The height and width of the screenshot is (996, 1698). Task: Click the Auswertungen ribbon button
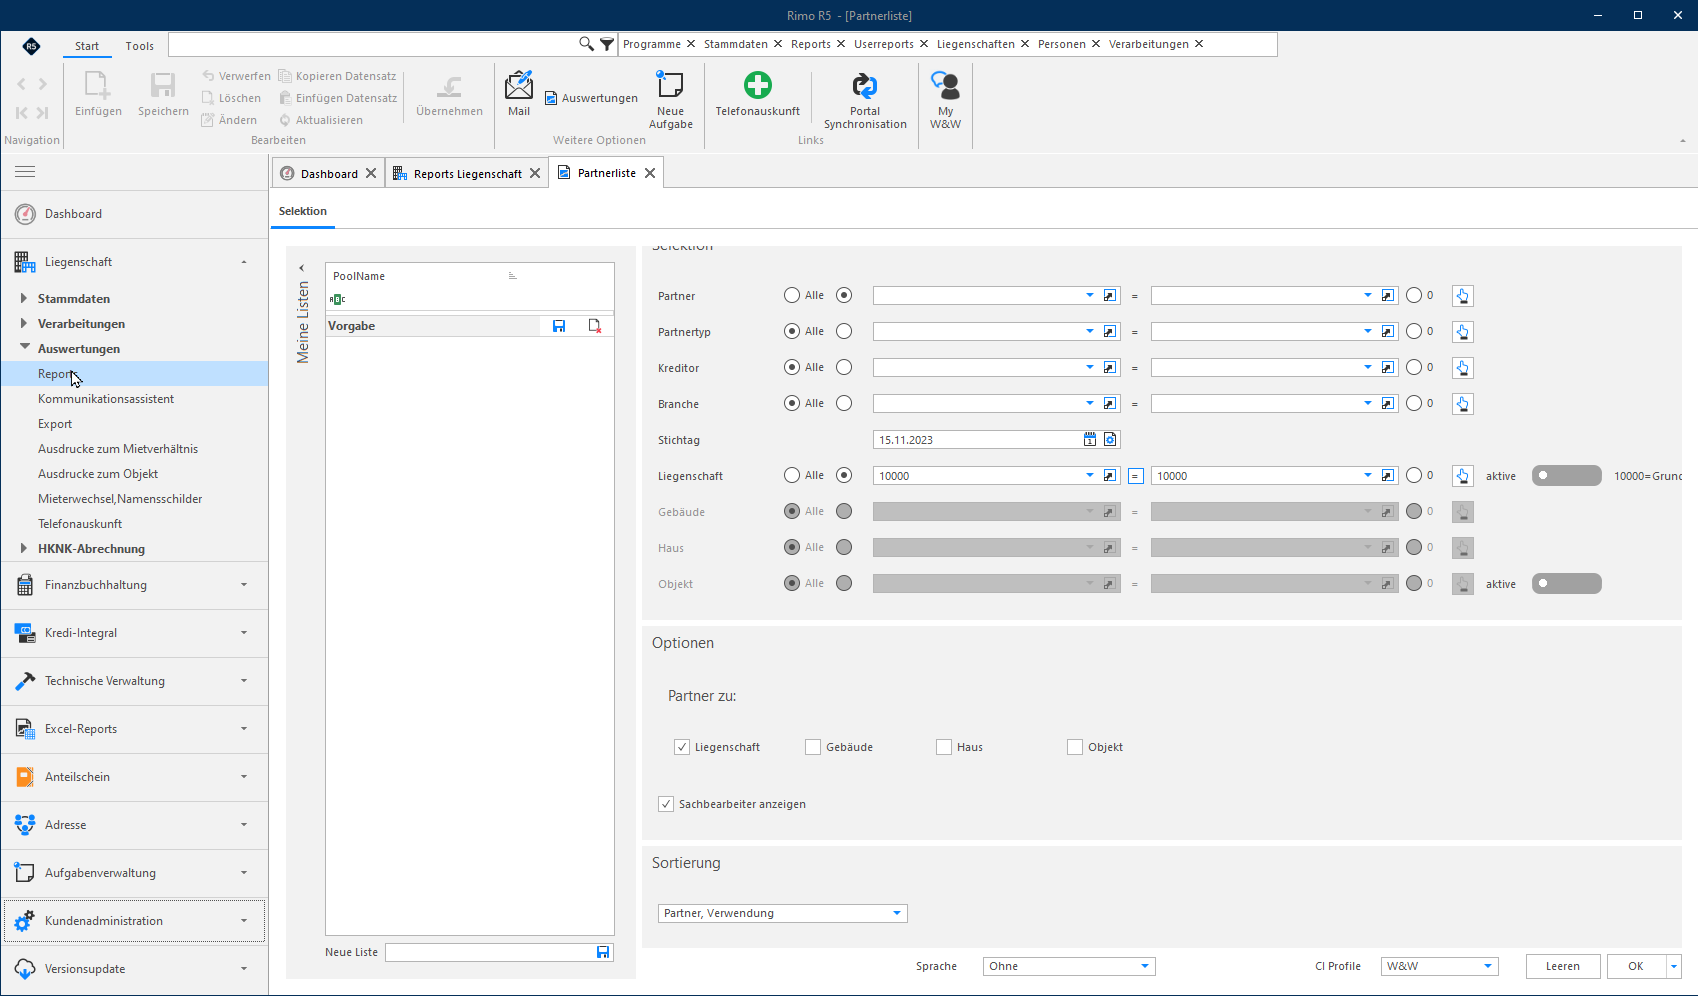pos(591,98)
